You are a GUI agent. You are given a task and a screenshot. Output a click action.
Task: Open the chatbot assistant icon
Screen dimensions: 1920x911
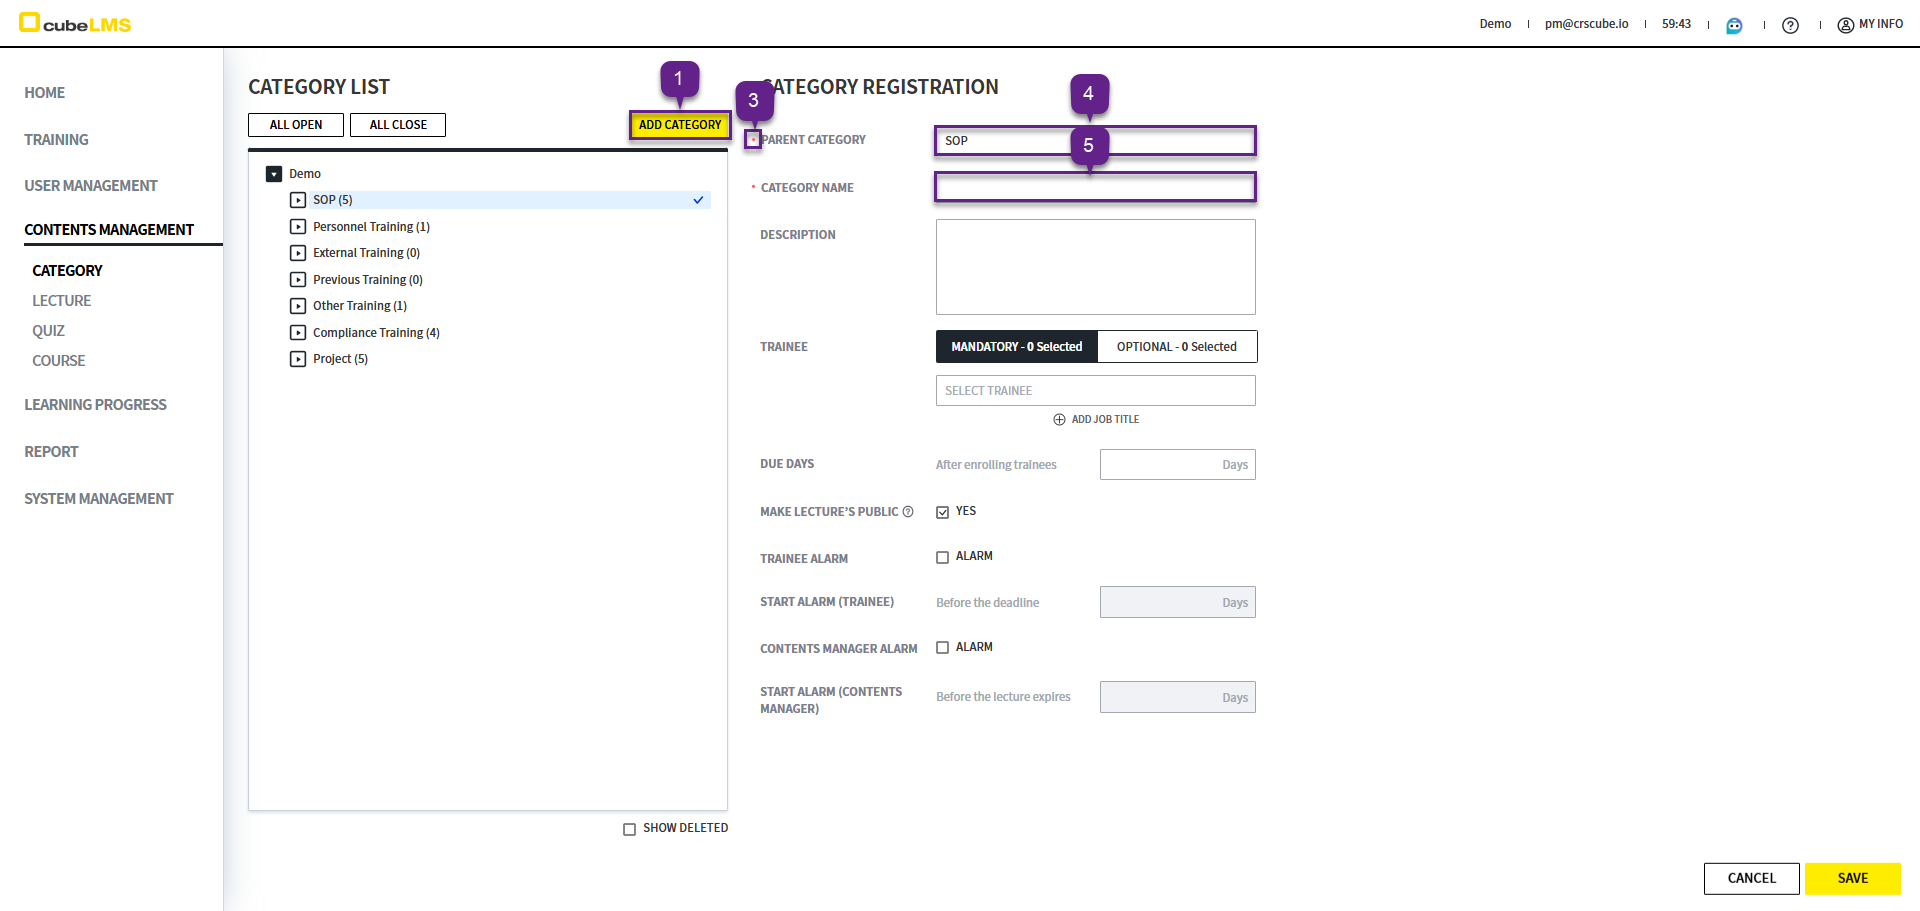(1734, 25)
